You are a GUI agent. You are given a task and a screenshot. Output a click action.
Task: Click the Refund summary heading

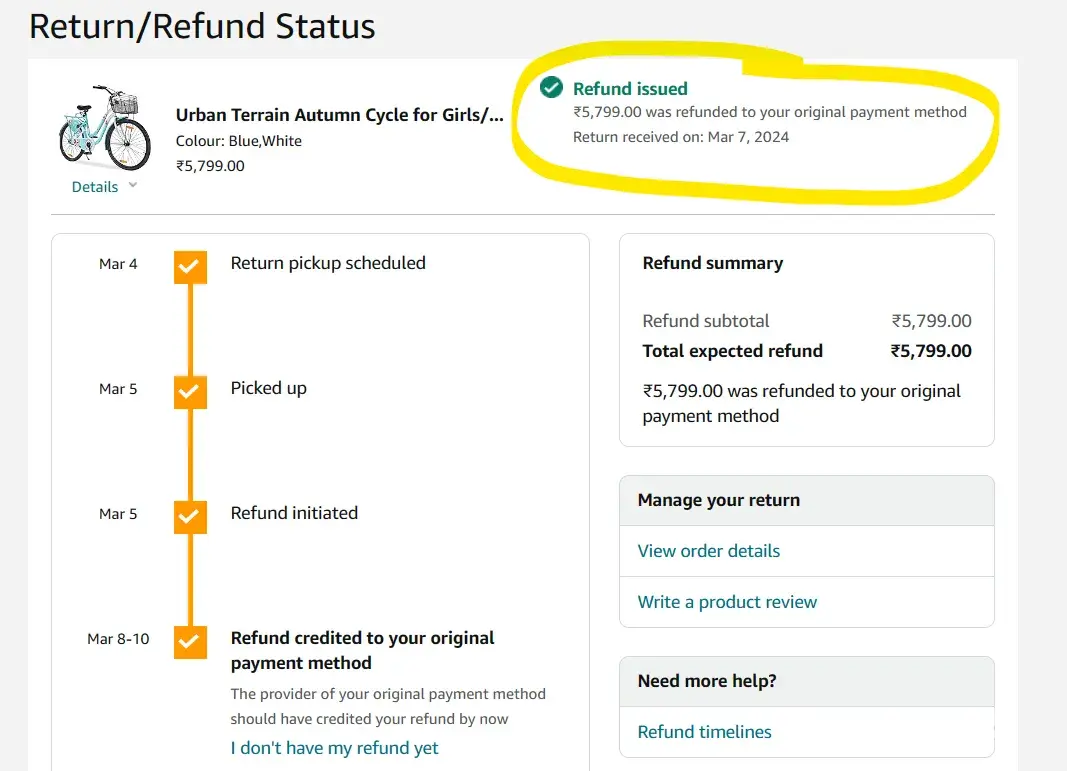click(x=713, y=263)
